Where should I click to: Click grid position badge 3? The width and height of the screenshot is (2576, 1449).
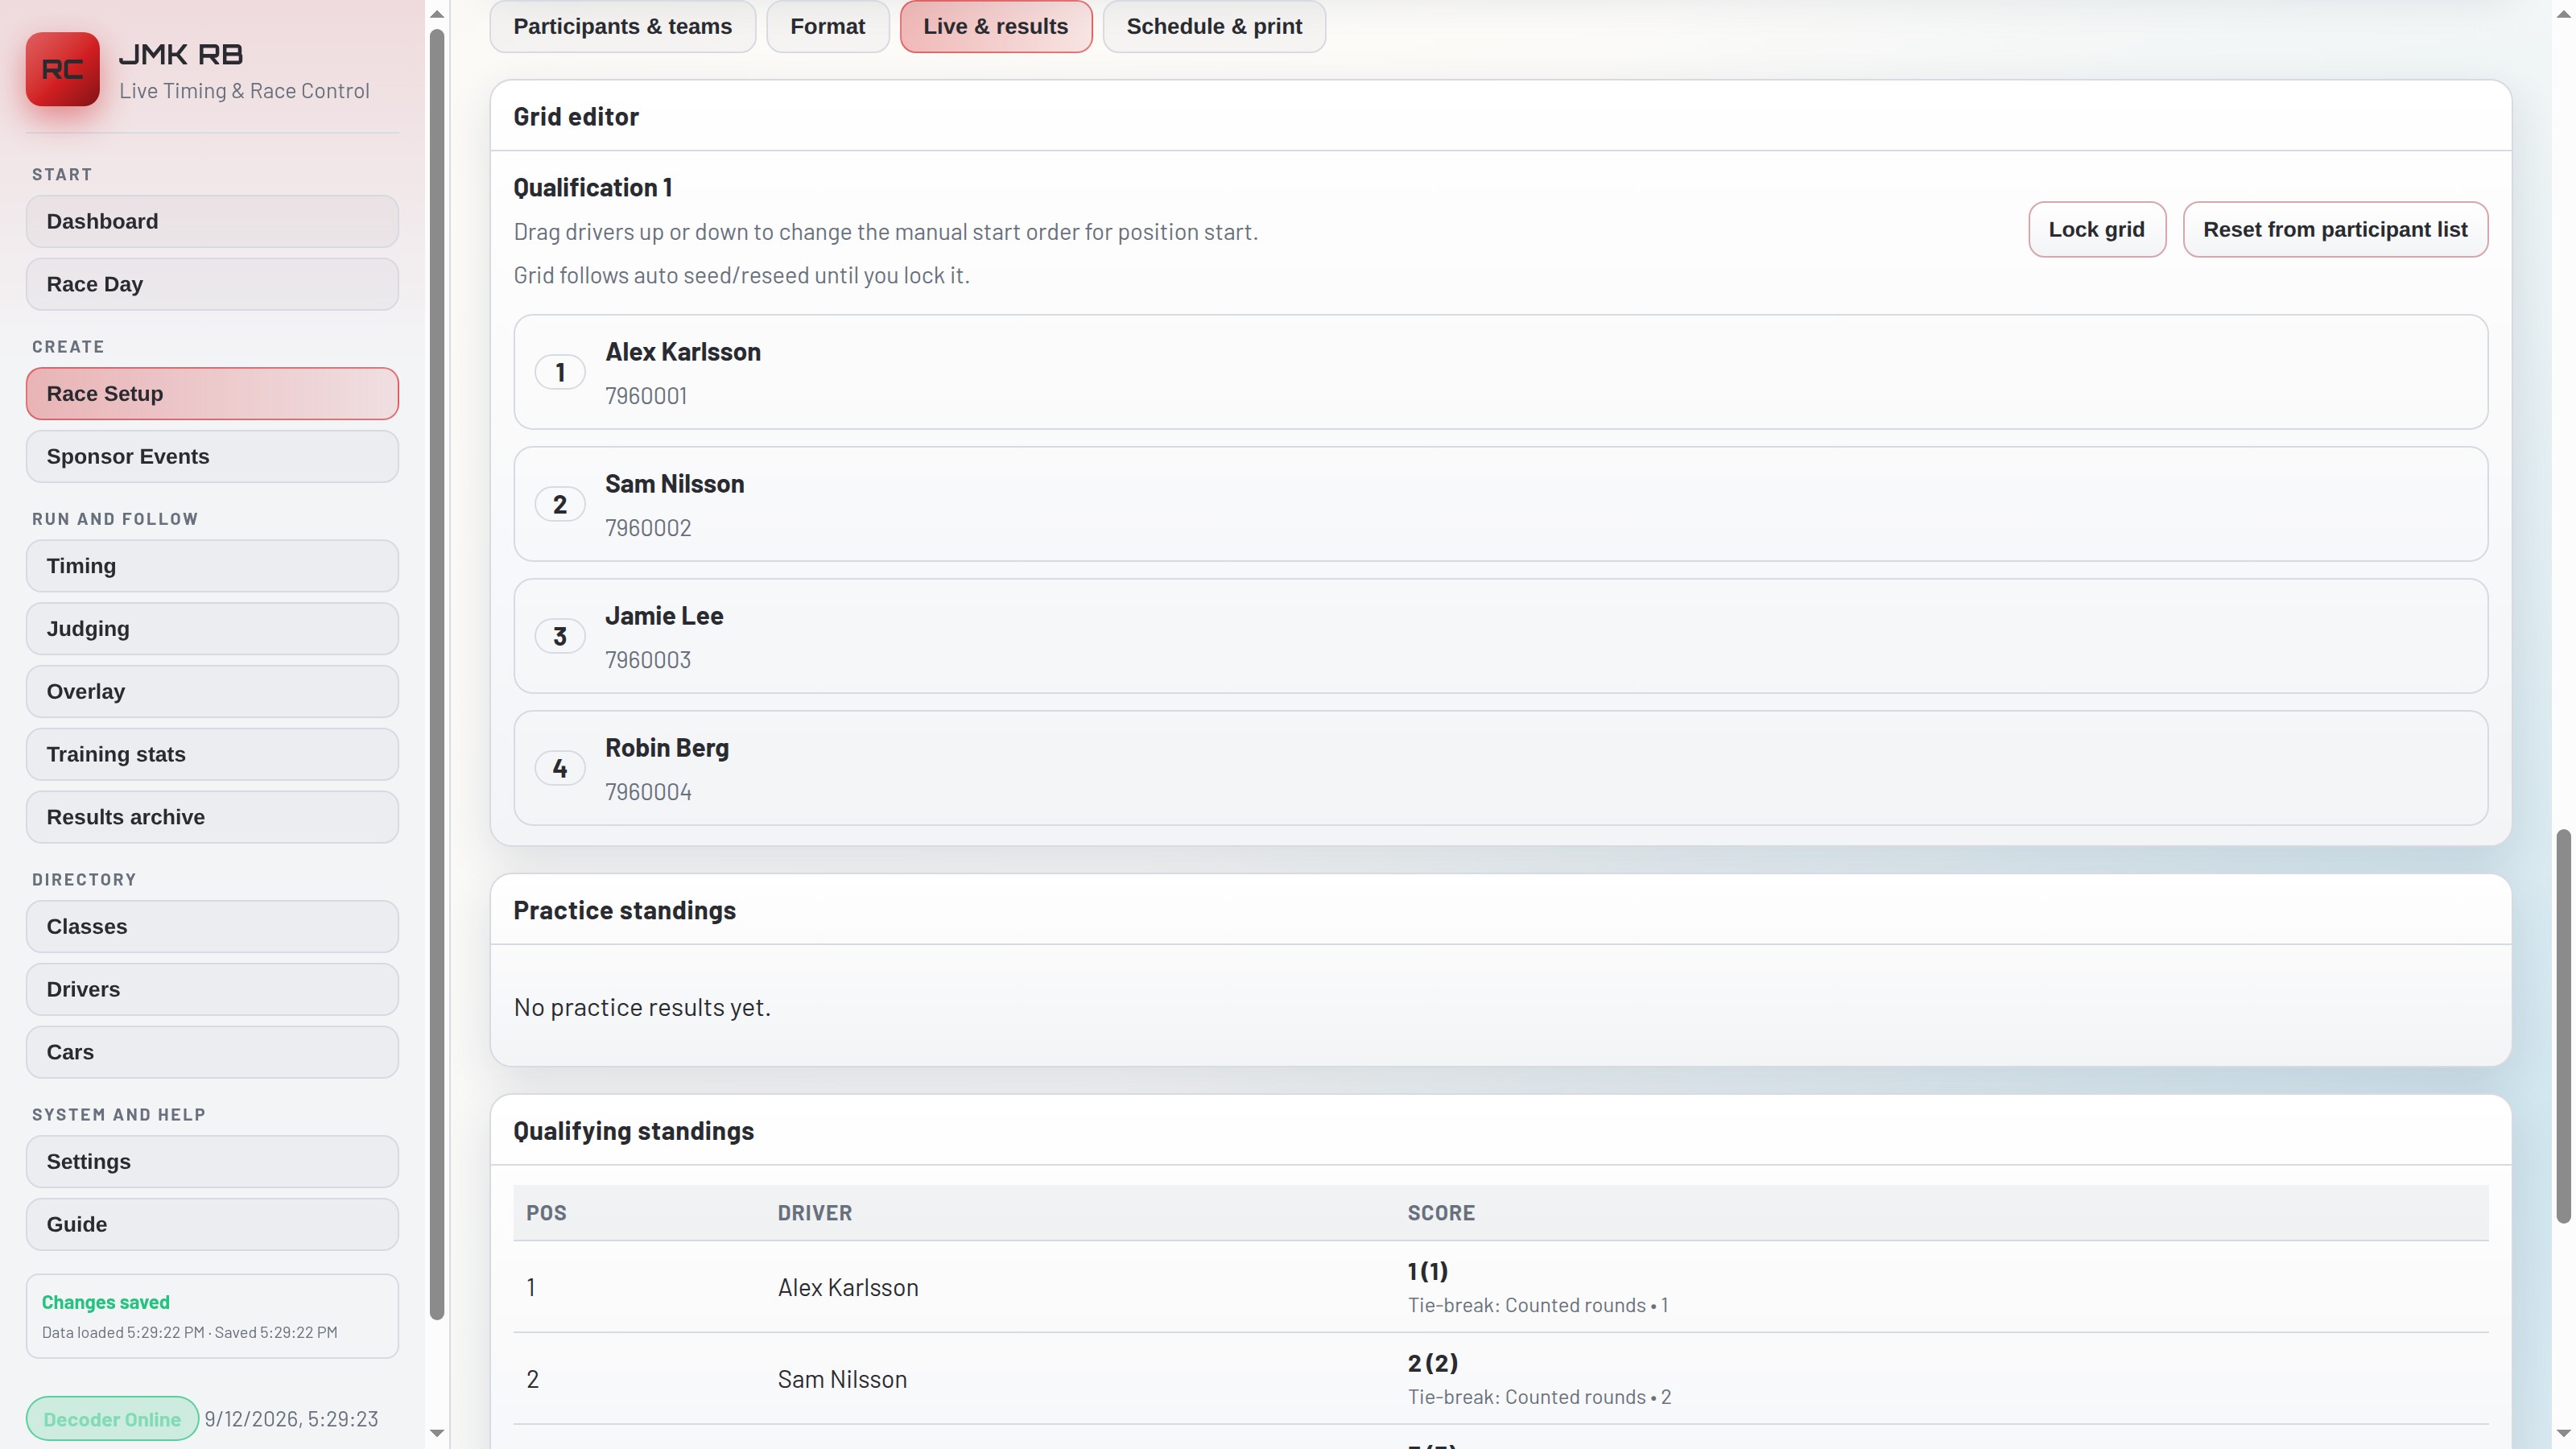click(560, 636)
